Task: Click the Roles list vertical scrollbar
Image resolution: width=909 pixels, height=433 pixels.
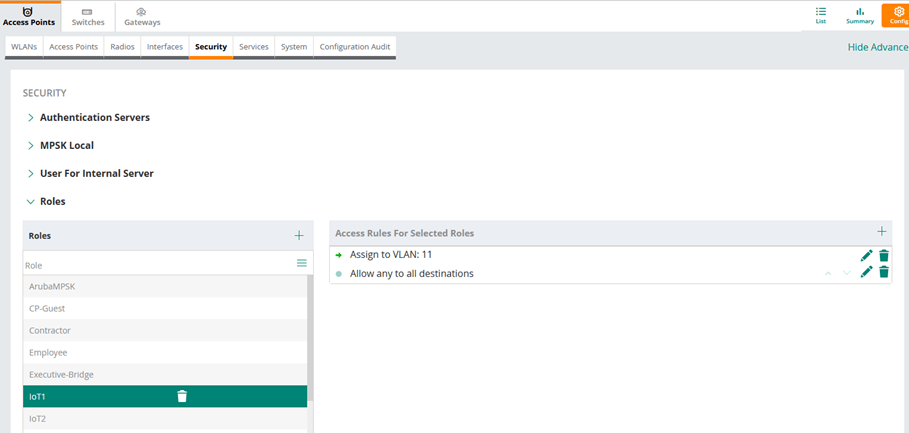Action: click(x=309, y=340)
